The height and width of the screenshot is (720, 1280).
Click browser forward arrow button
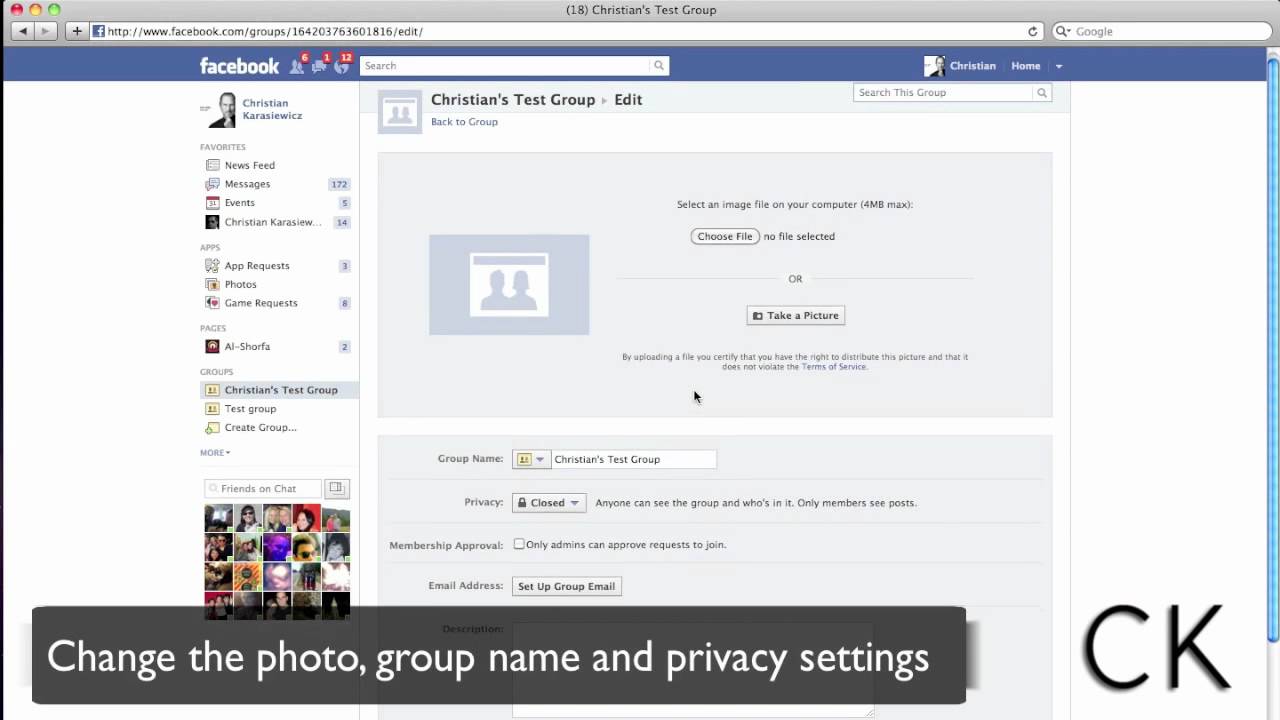46,31
